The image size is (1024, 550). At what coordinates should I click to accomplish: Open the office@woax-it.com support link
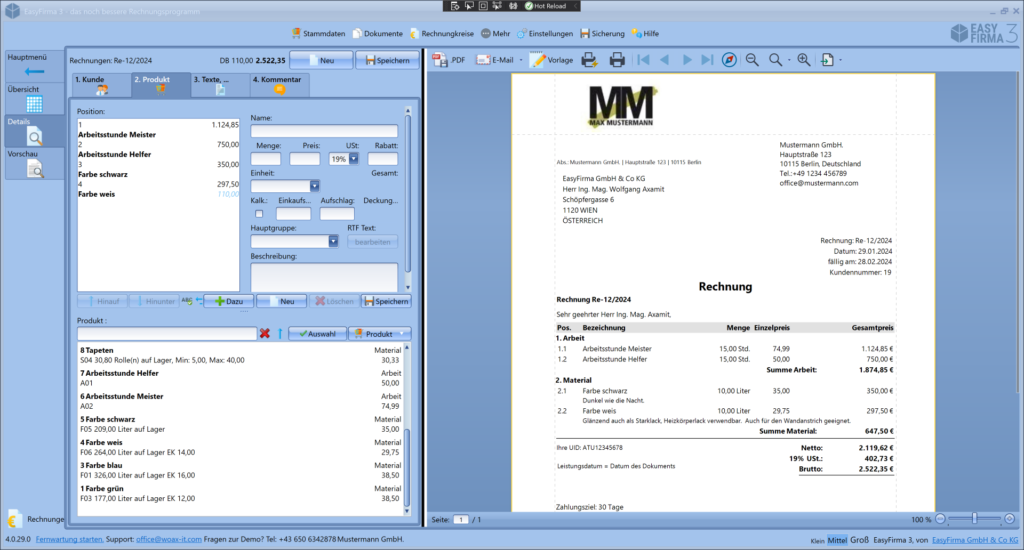click(x=169, y=540)
